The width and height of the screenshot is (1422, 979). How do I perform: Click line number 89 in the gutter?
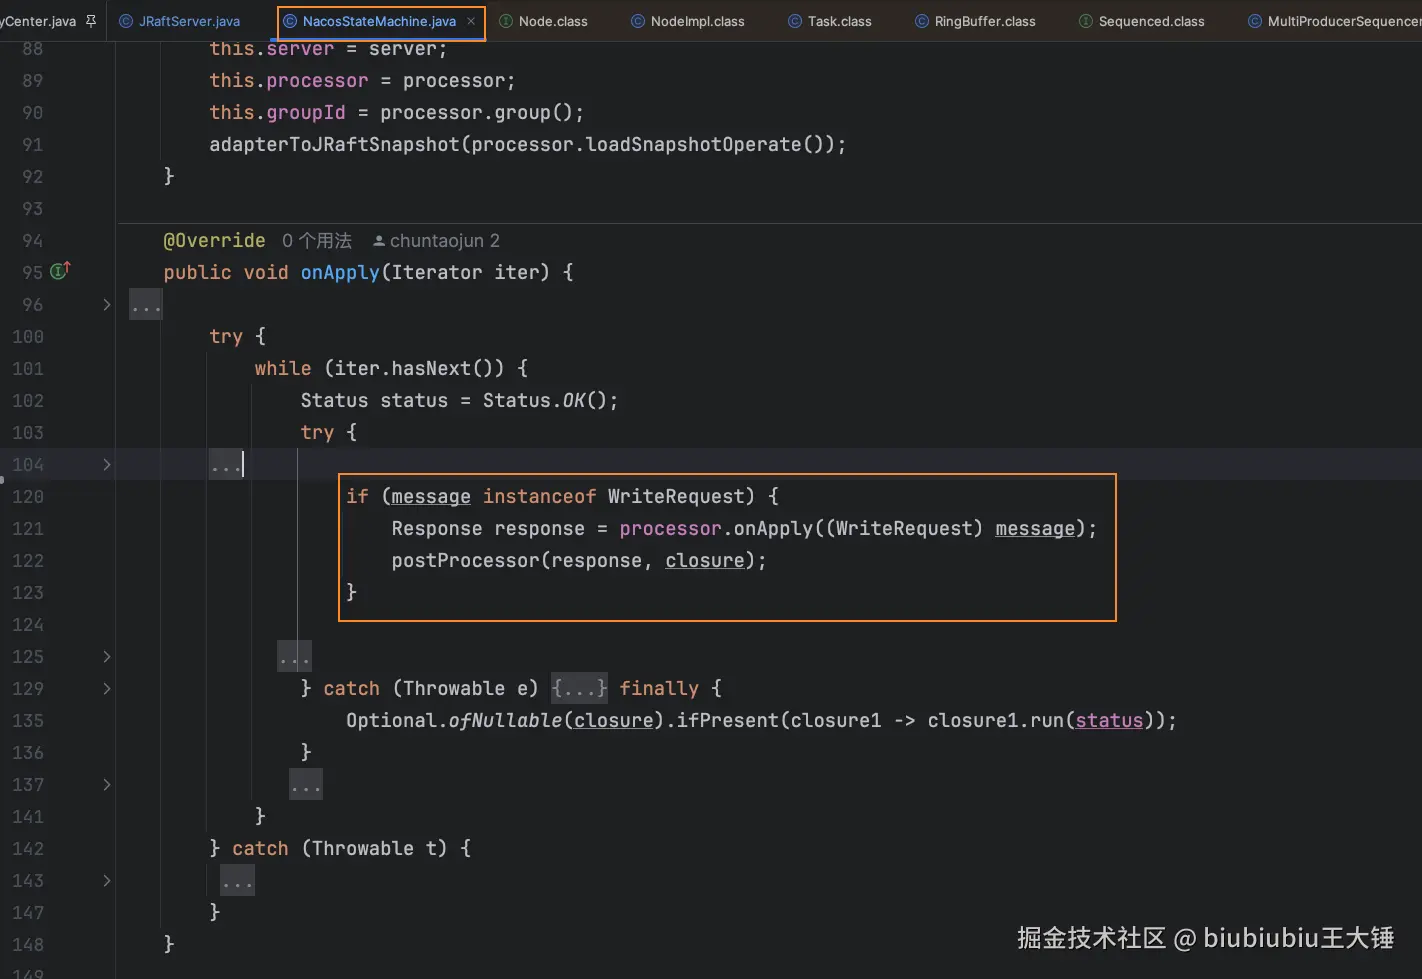(33, 80)
